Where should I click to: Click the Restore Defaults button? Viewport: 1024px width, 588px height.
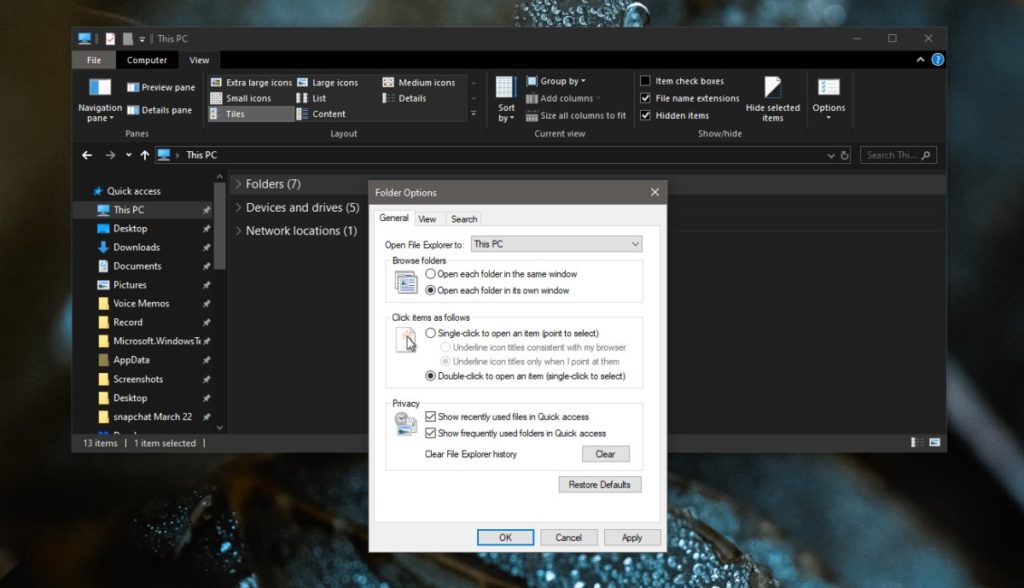coord(602,484)
